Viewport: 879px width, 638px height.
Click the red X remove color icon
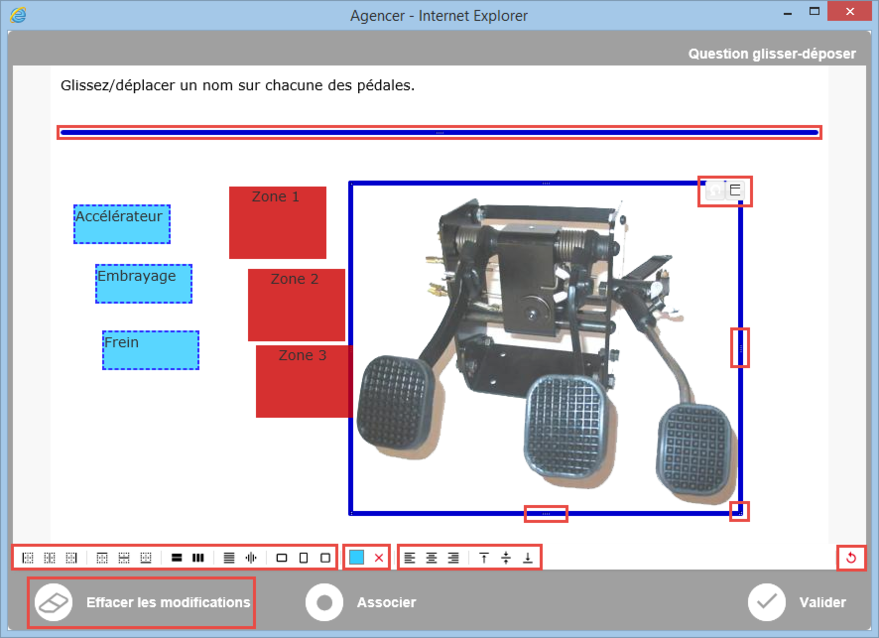tap(379, 558)
